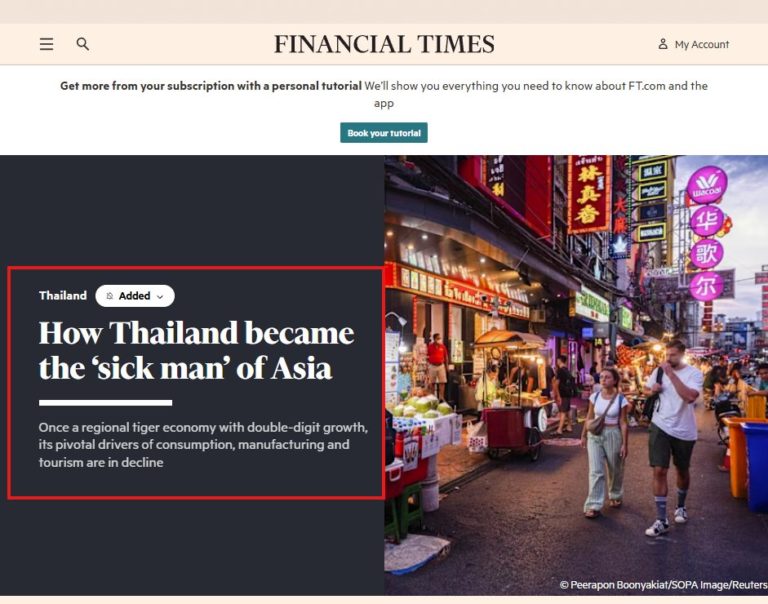Image resolution: width=768 pixels, height=604 pixels.
Task: Open the Thailand topic link
Action: (x=63, y=295)
